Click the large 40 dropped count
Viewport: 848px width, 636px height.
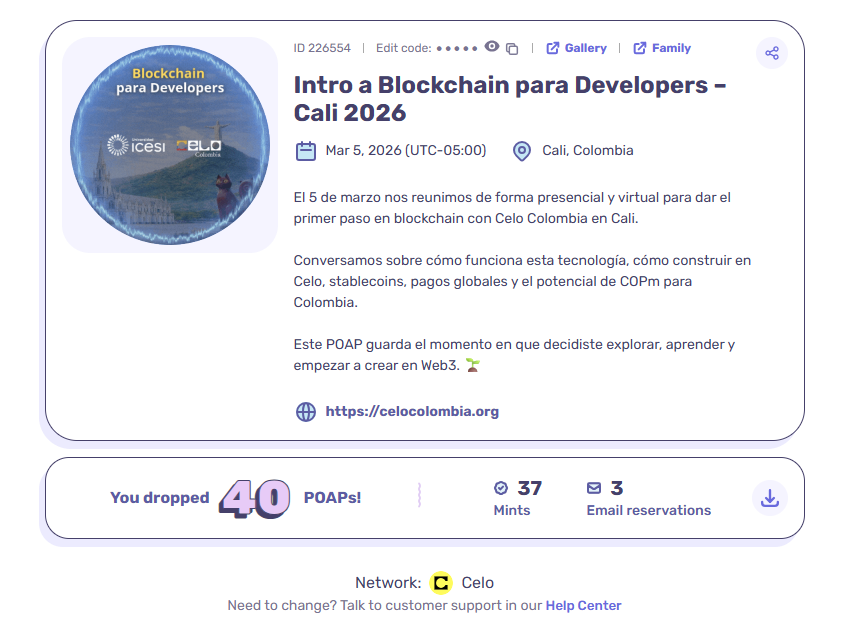(254, 498)
